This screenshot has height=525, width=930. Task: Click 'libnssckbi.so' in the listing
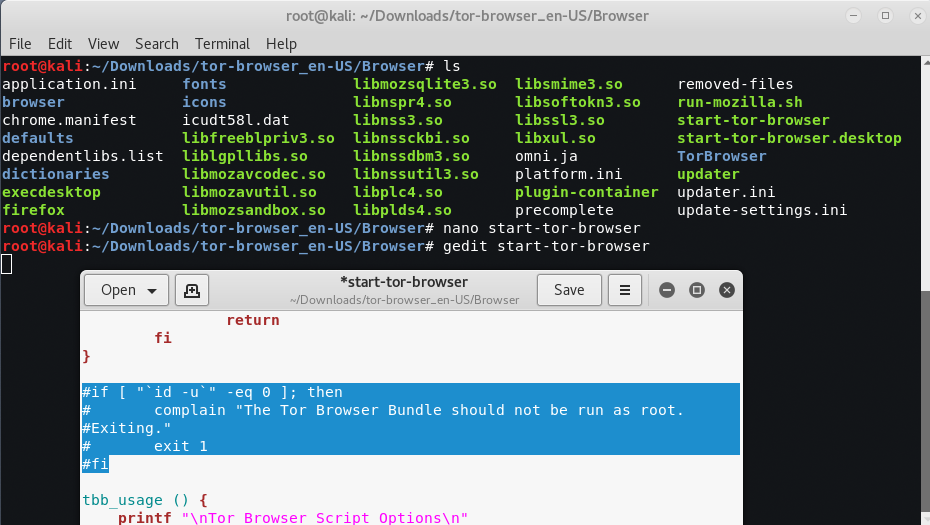pyautogui.click(x=411, y=138)
